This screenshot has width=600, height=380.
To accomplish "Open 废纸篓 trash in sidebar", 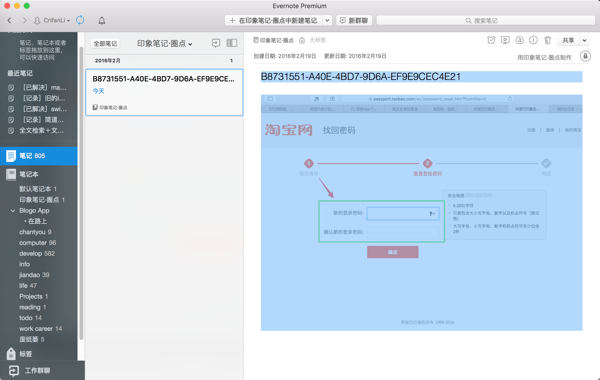I will click(32, 339).
